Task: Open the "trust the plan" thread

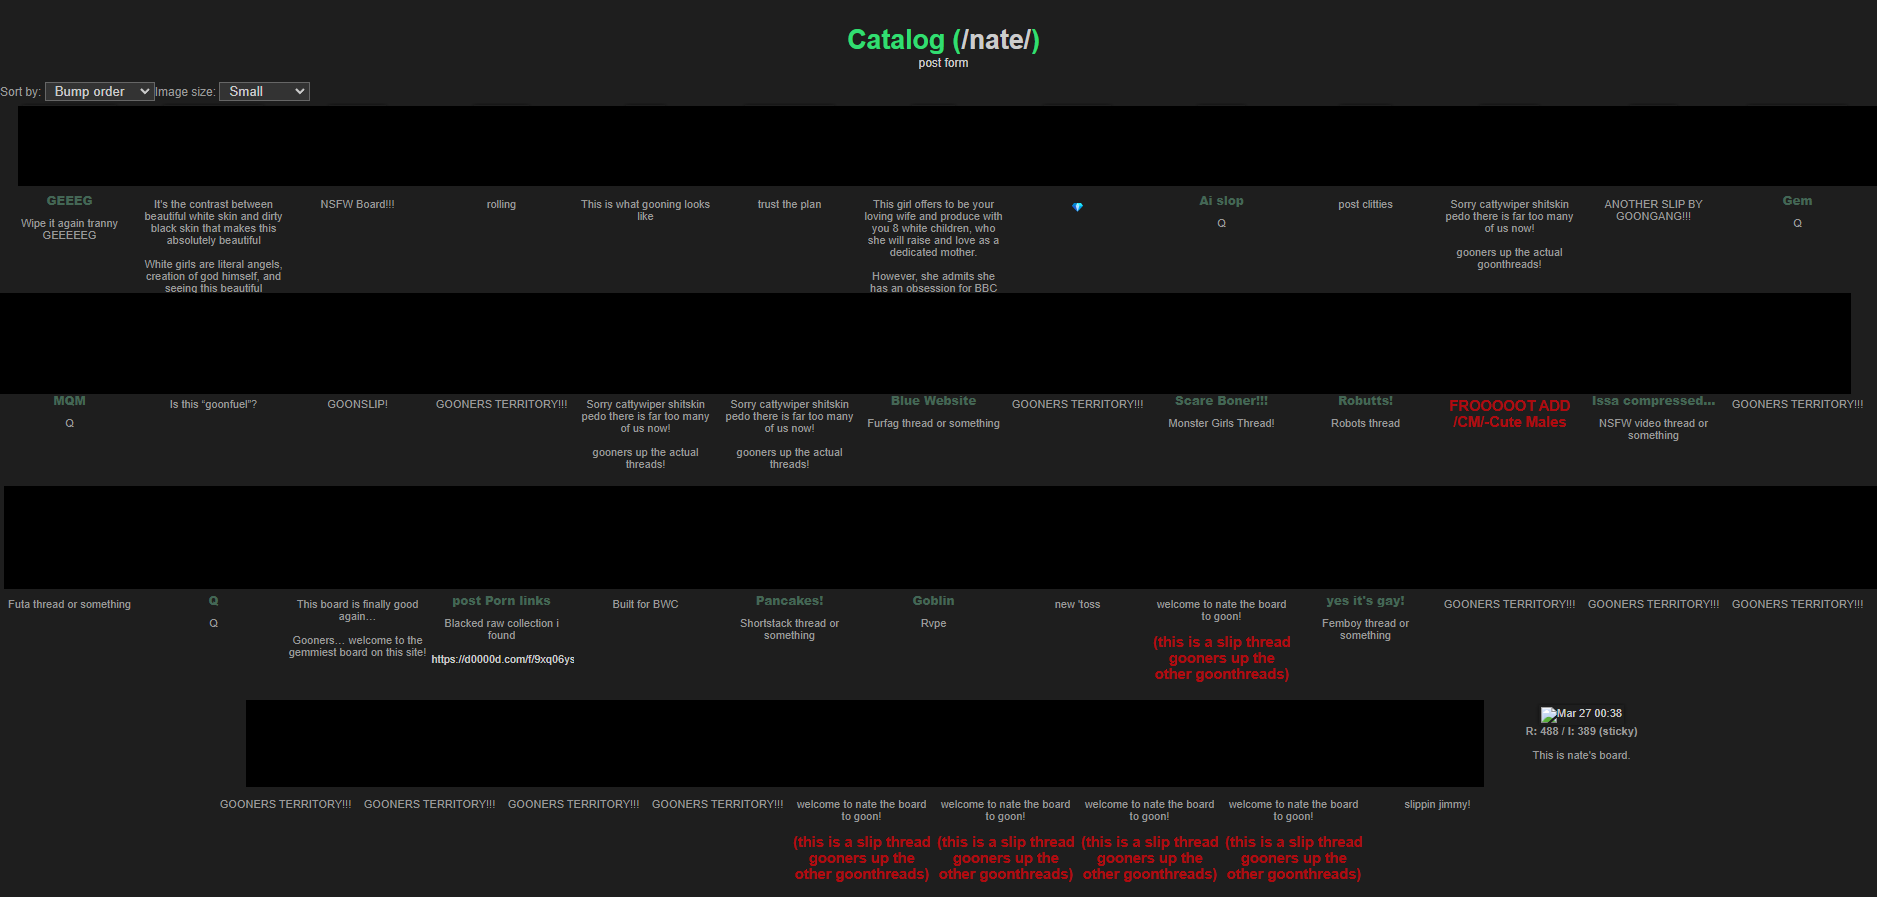Action: pos(789,205)
